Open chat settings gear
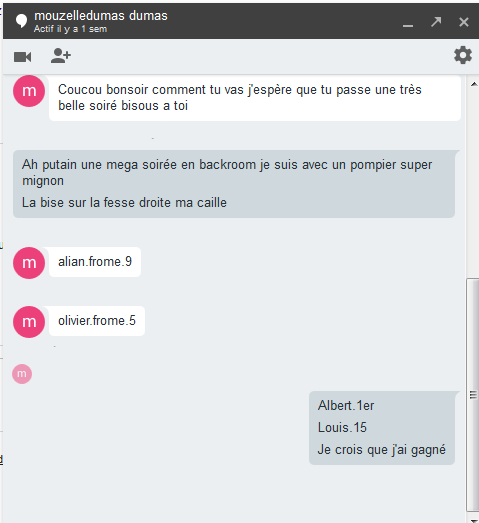 point(463,55)
